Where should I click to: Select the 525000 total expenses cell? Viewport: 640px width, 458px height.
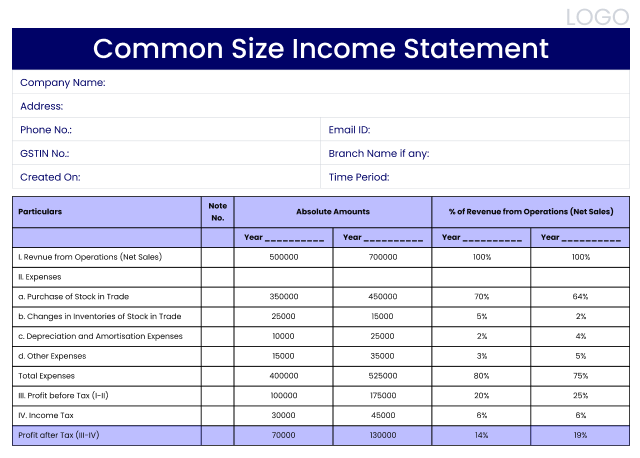point(382,376)
